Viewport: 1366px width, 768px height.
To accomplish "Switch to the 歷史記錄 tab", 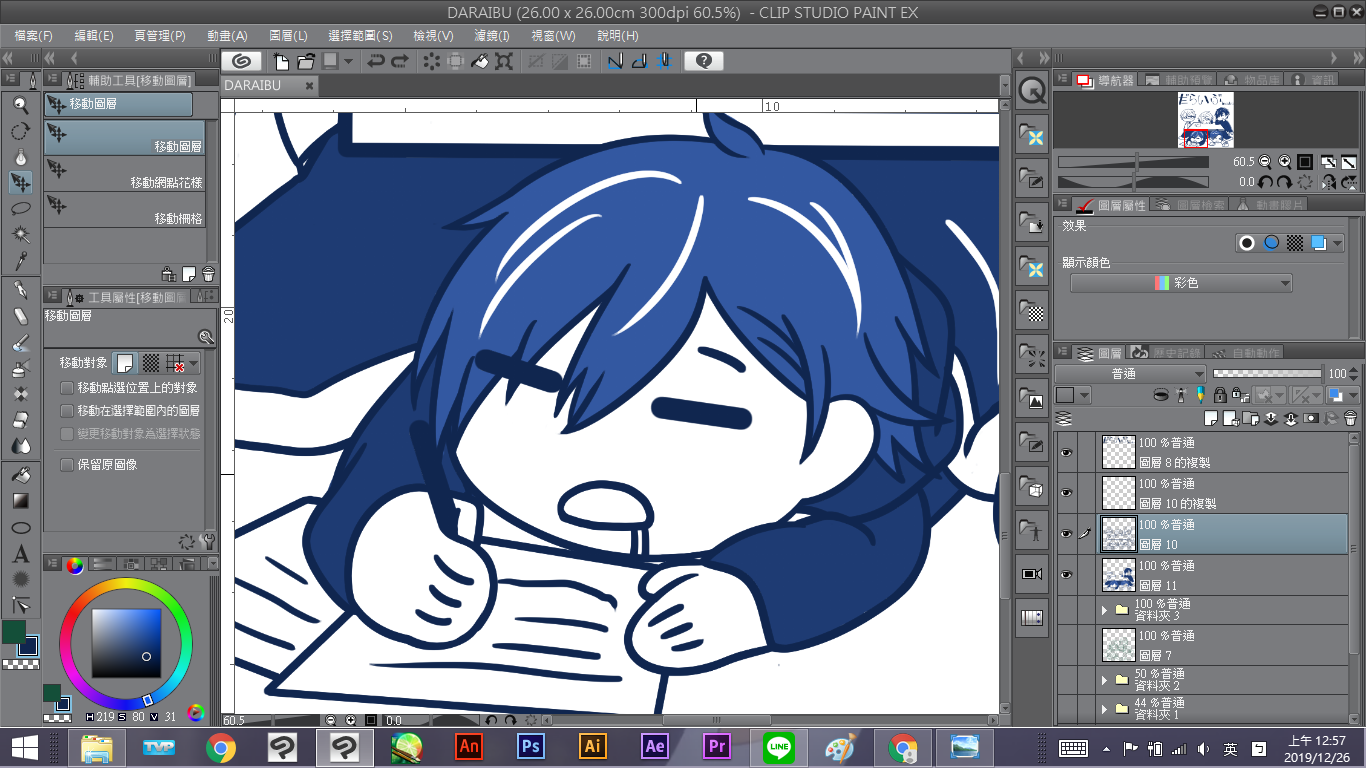I will 1166,353.
